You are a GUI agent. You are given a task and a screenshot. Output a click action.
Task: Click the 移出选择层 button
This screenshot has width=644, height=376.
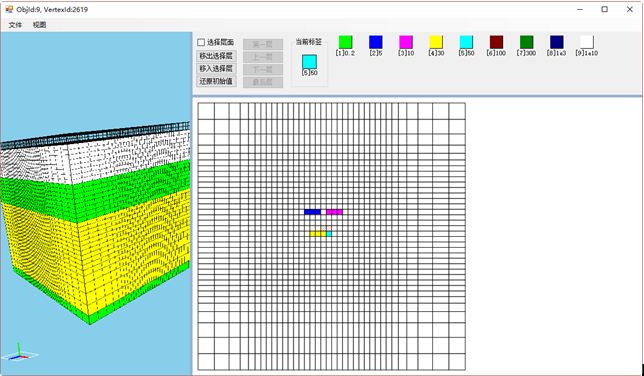click(x=216, y=56)
